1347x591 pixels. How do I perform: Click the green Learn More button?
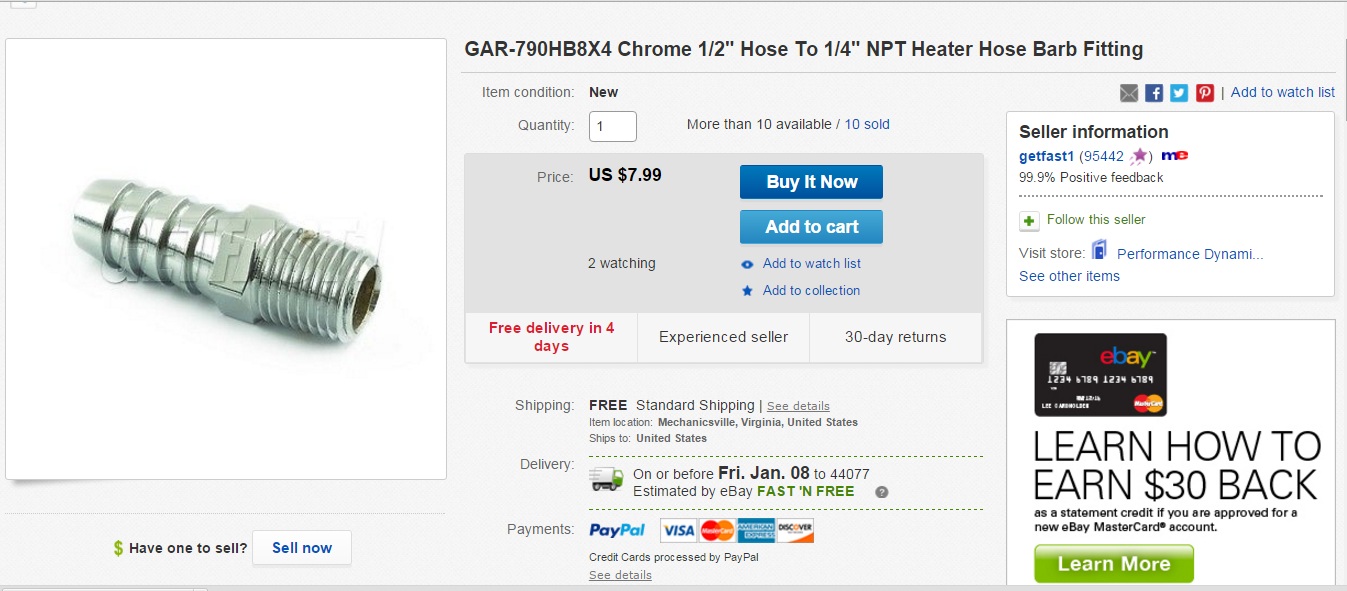[x=1113, y=564]
